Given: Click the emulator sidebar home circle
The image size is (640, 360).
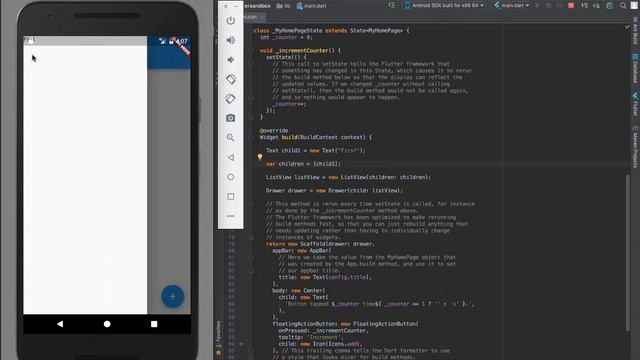Looking at the screenshot, I should coord(231,177).
